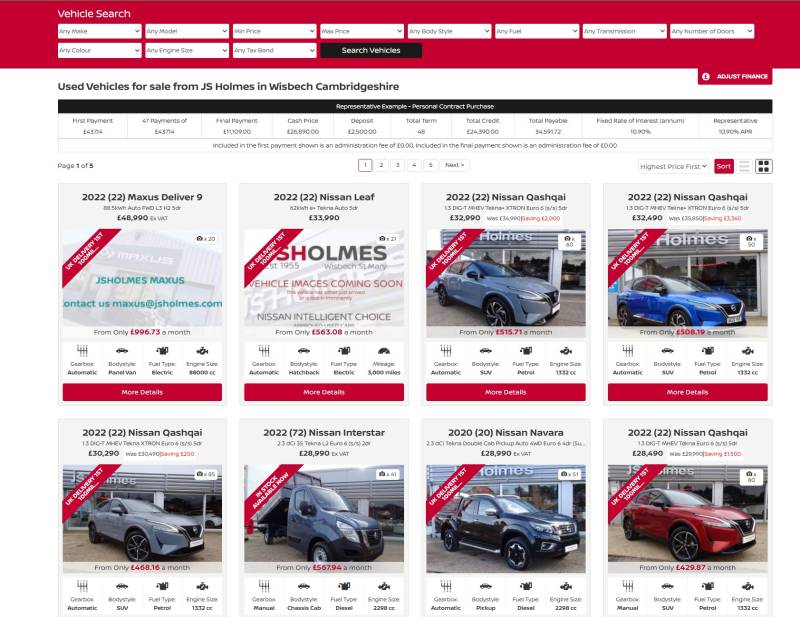Click fuel type icon on Maxus Deliver 9
Viewport: 800px width, 617px height.
[x=162, y=351]
